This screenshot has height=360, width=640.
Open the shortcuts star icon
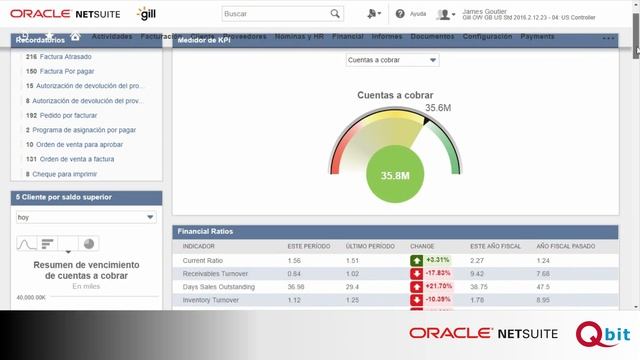point(49,36)
